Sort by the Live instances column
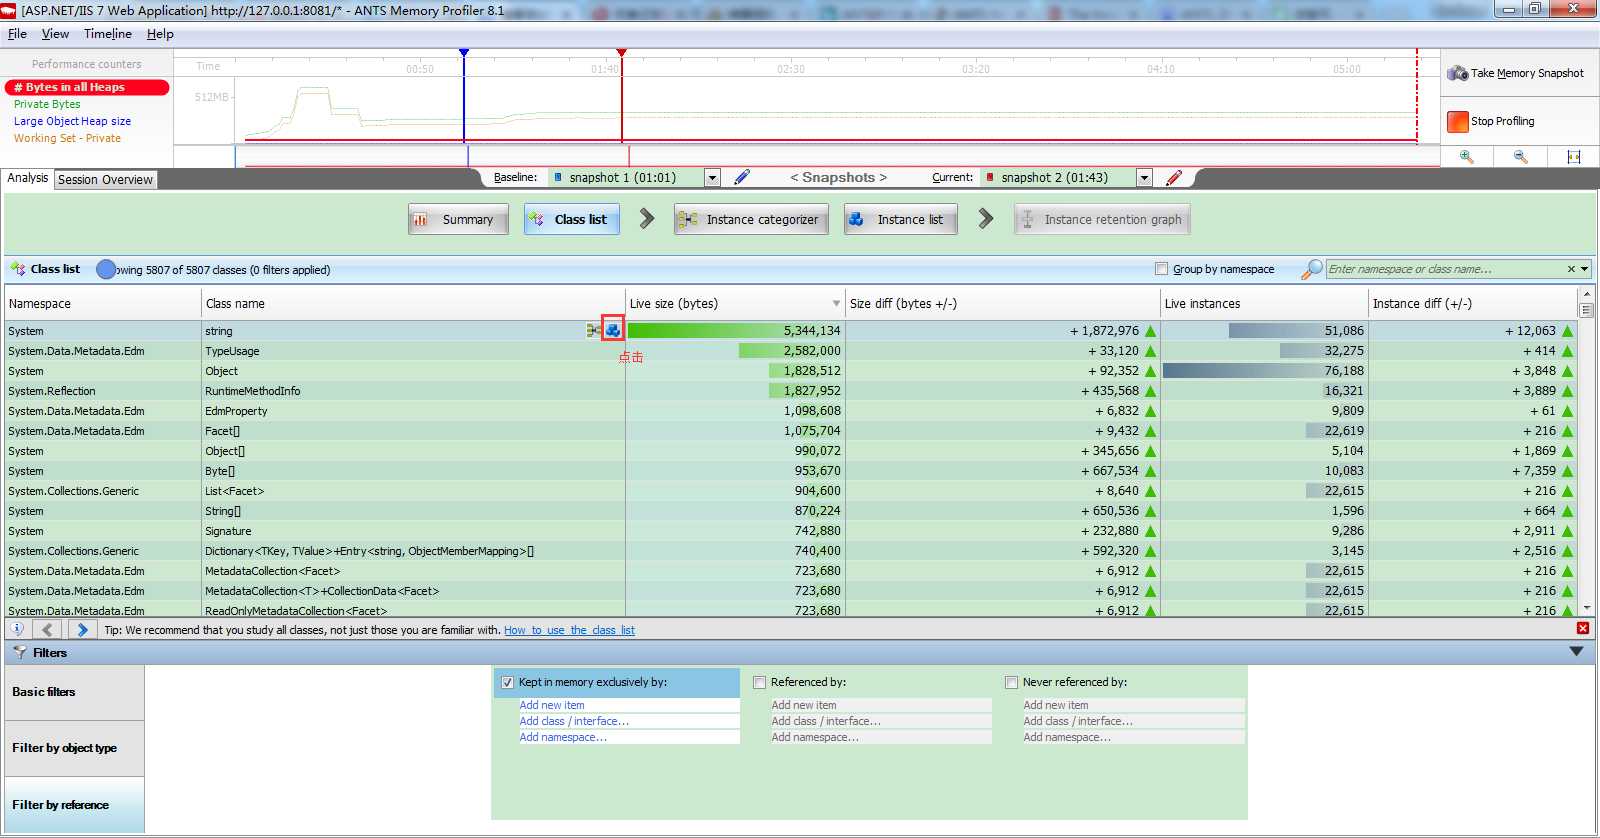Image resolution: width=1600 pixels, height=838 pixels. point(1264,304)
